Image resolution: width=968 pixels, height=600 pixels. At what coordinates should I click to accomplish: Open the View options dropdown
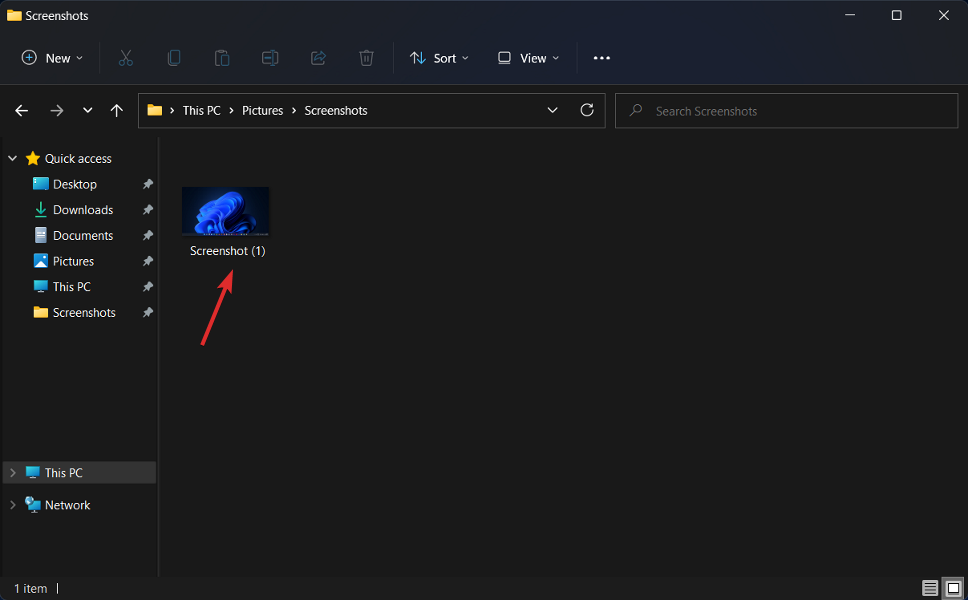[528, 58]
